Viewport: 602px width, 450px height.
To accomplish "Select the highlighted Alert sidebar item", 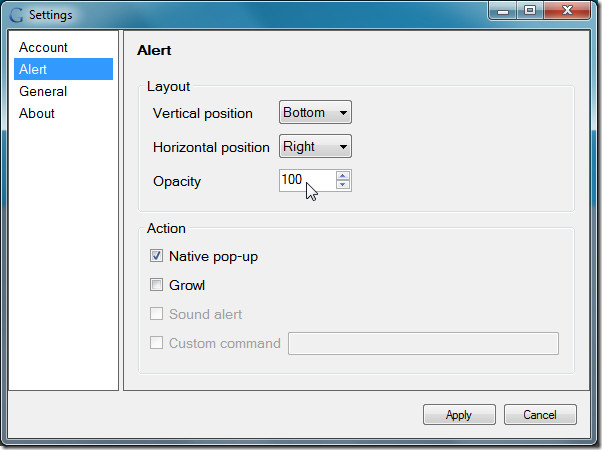I will pos(63,69).
